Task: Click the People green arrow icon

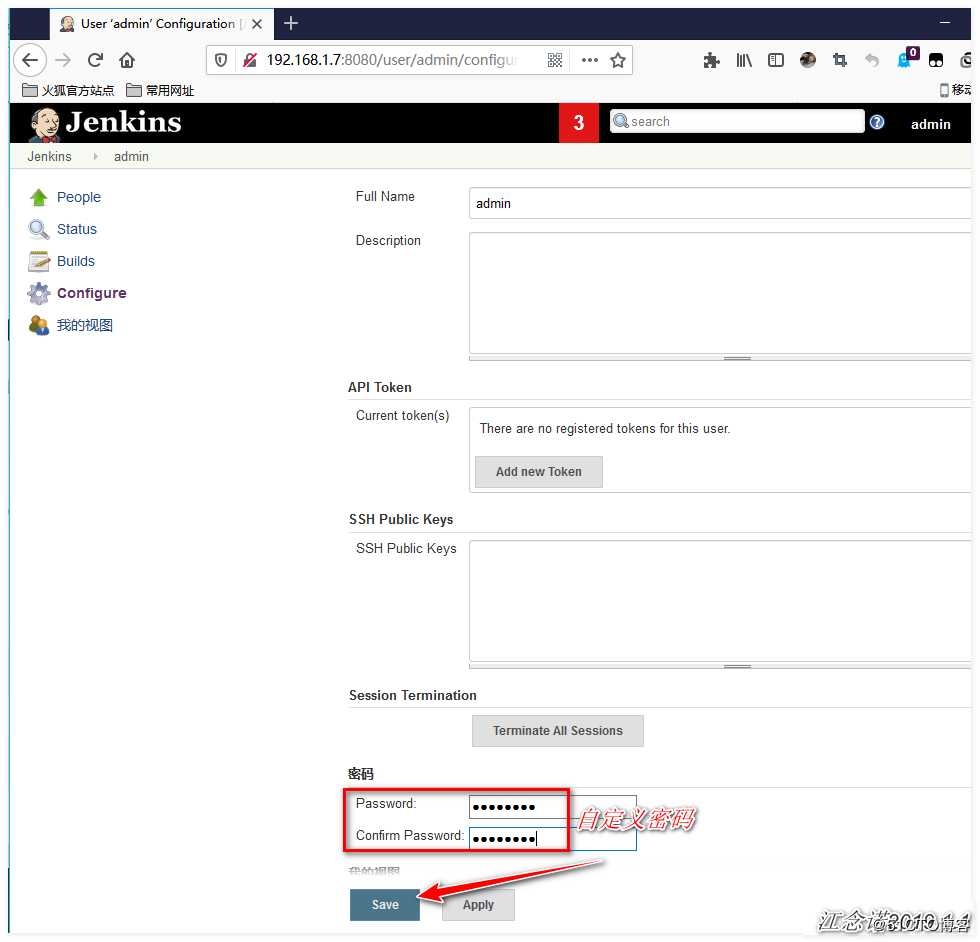Action: [39, 198]
